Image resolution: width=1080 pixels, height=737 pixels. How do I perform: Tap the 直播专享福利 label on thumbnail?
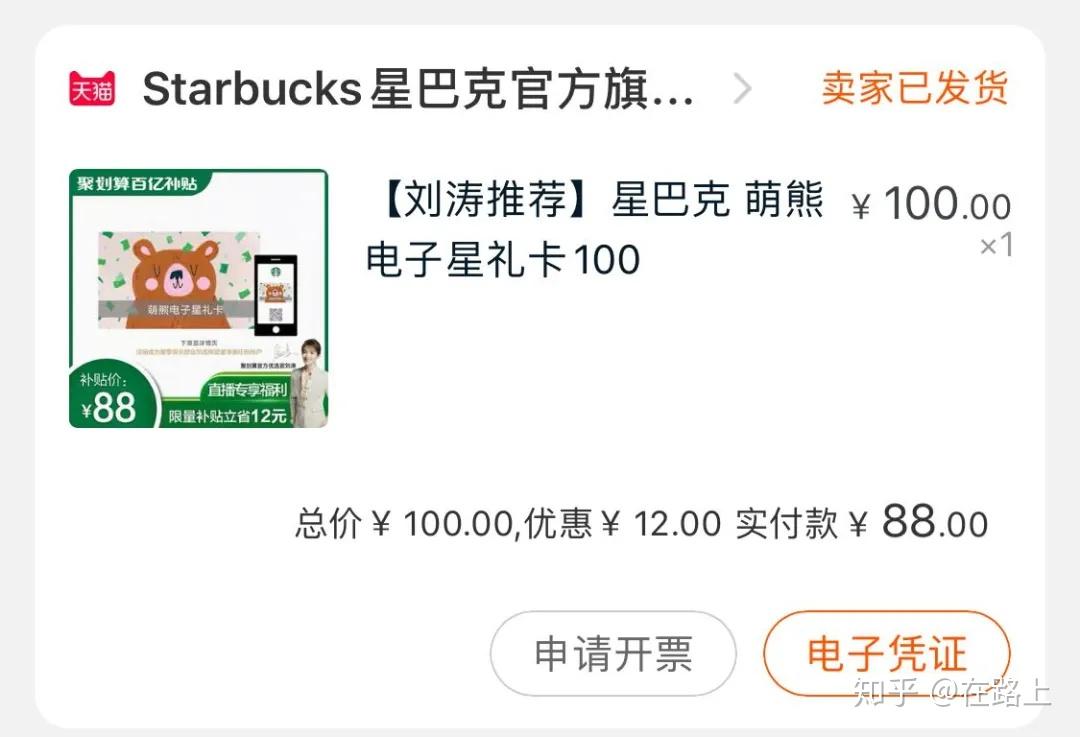(x=247, y=390)
